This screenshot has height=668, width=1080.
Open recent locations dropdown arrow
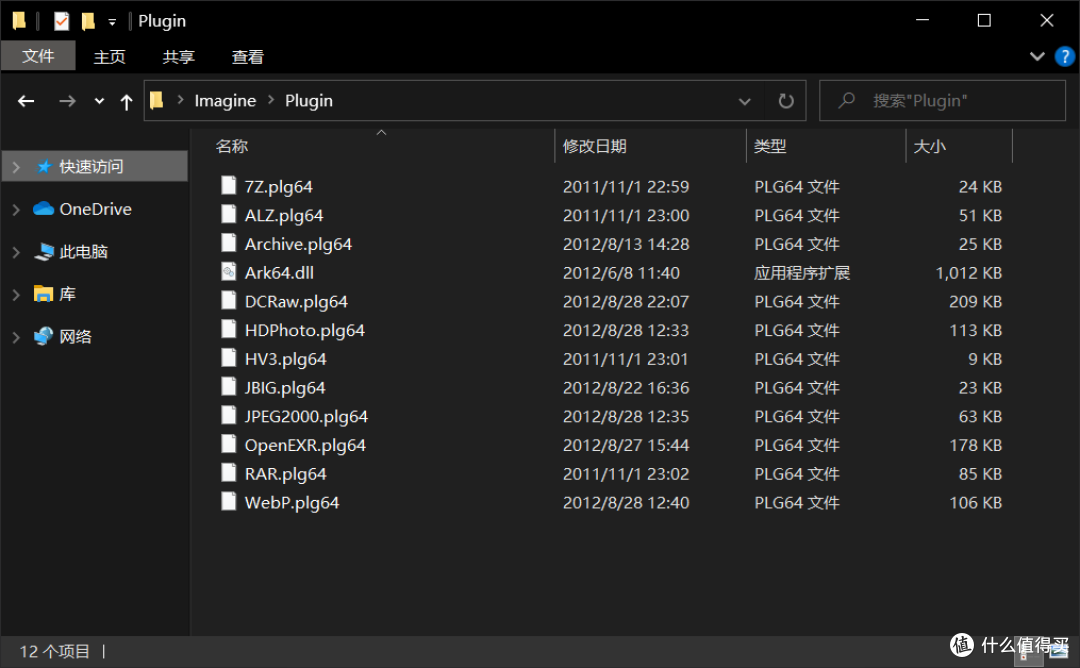[99, 101]
